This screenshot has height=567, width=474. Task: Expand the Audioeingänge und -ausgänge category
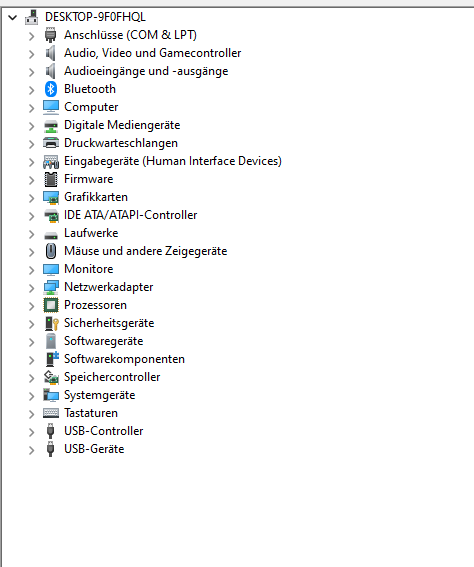pyautogui.click(x=31, y=72)
